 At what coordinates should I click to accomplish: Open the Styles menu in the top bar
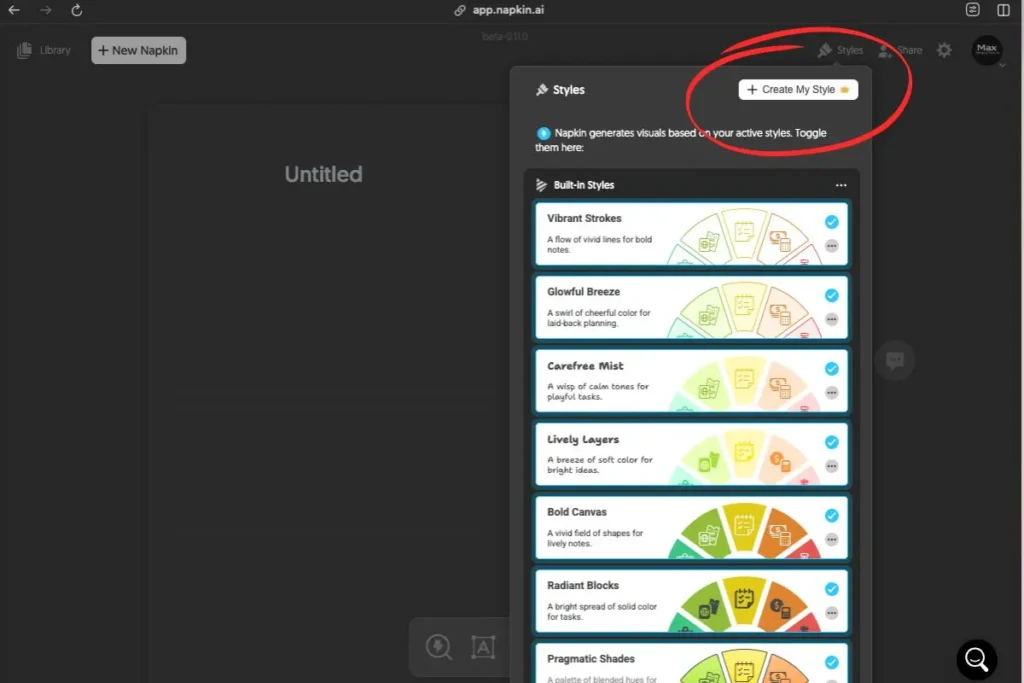click(x=840, y=50)
